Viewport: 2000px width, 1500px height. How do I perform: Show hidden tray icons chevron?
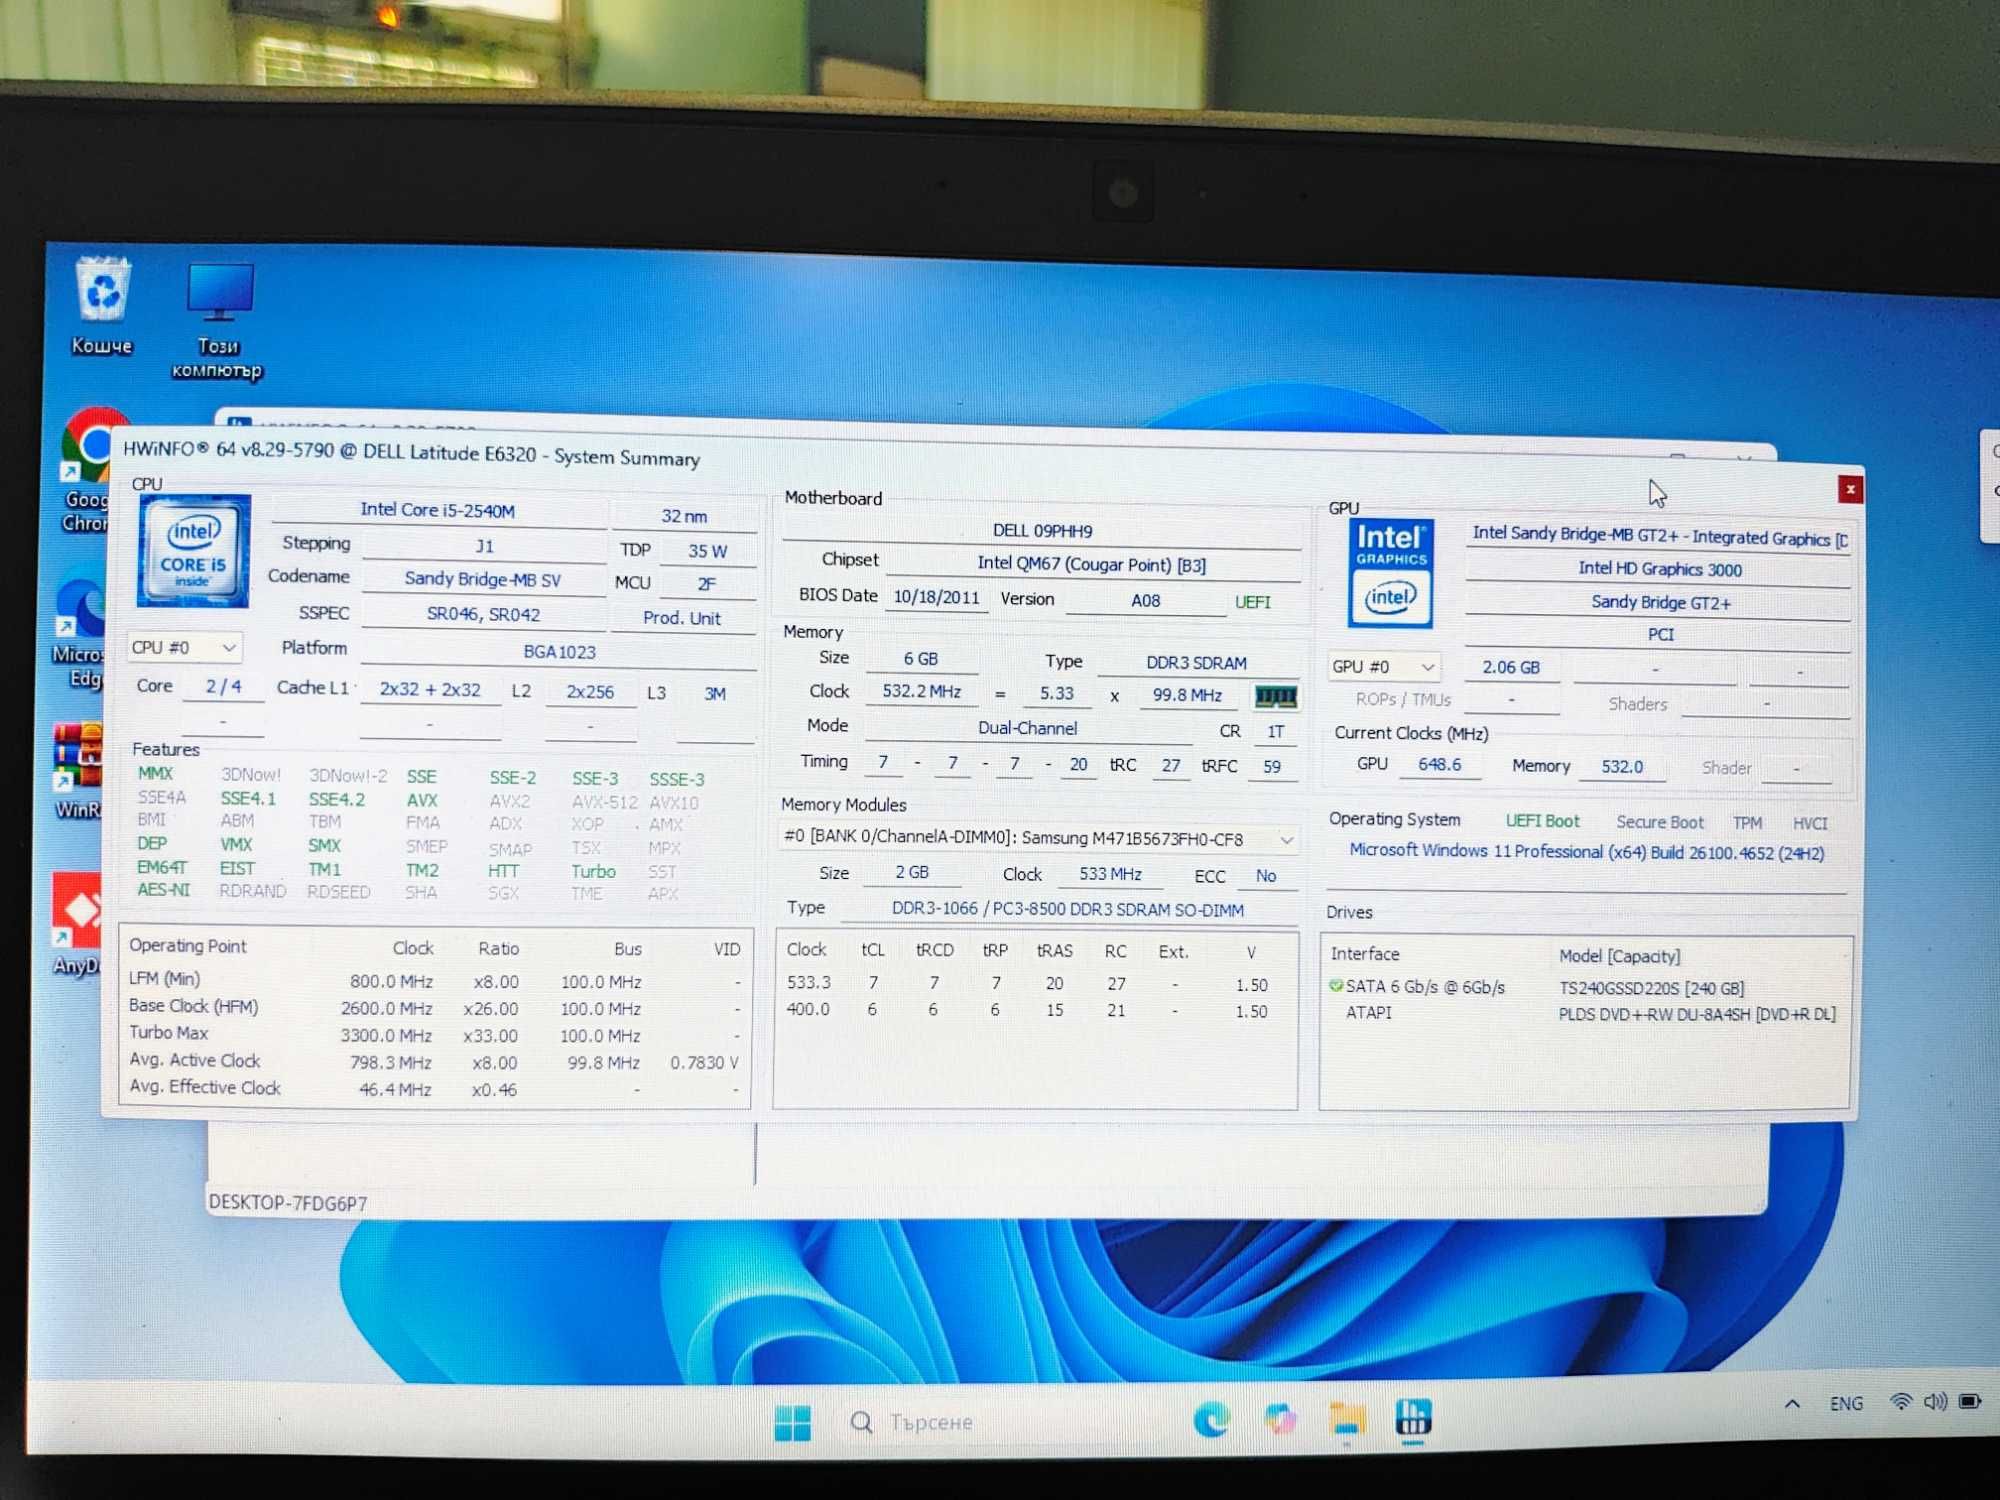[1792, 1404]
